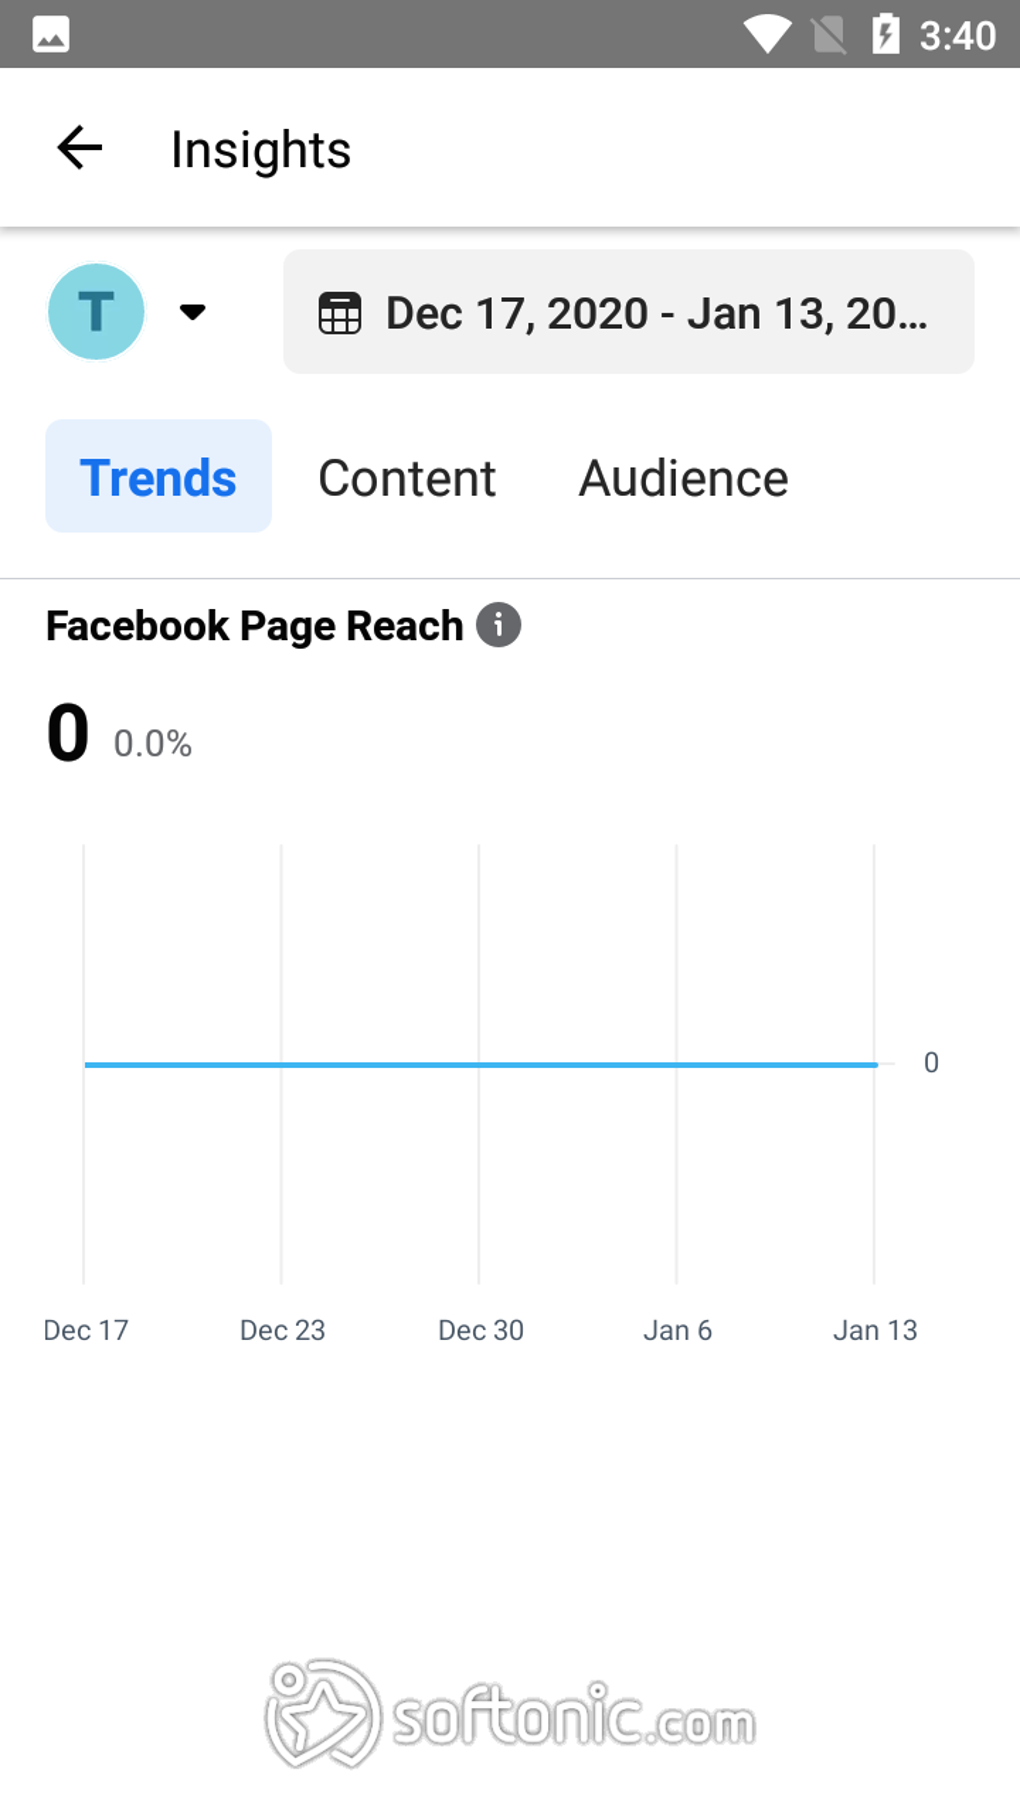Tap the back arrow icon
1020x1813 pixels.
point(80,149)
